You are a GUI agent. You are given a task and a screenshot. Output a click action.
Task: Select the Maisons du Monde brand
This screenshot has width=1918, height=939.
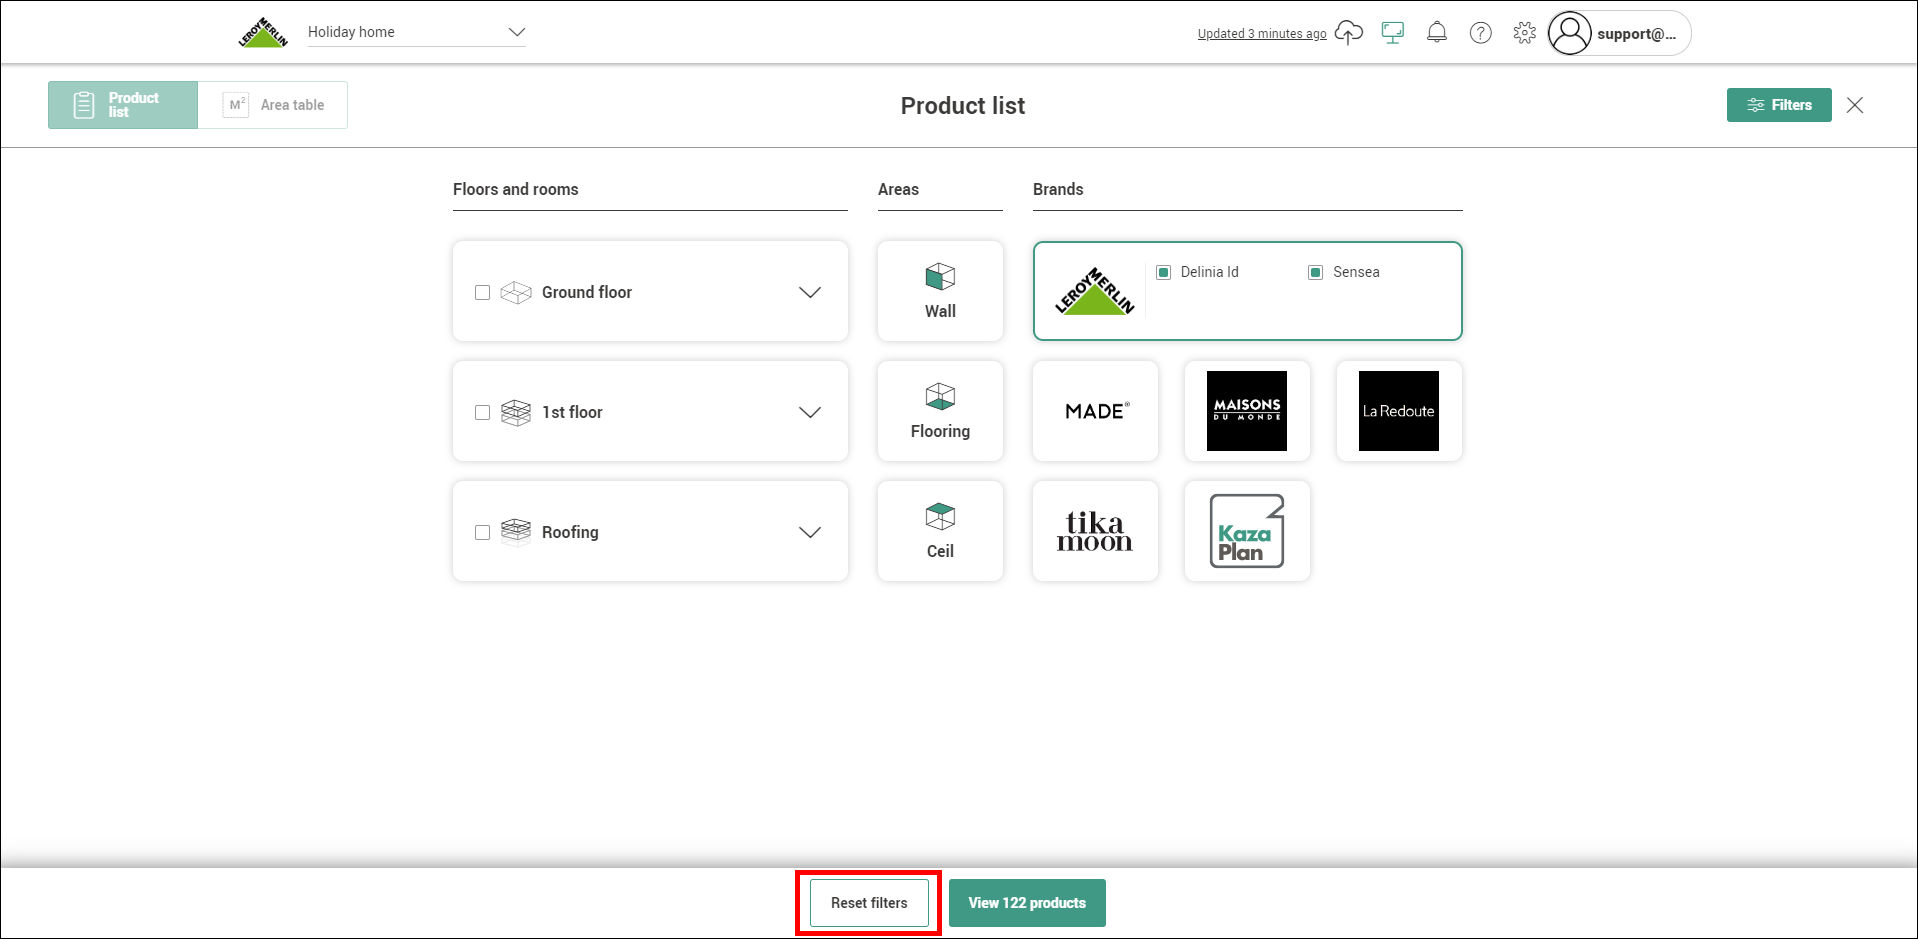[x=1247, y=411]
